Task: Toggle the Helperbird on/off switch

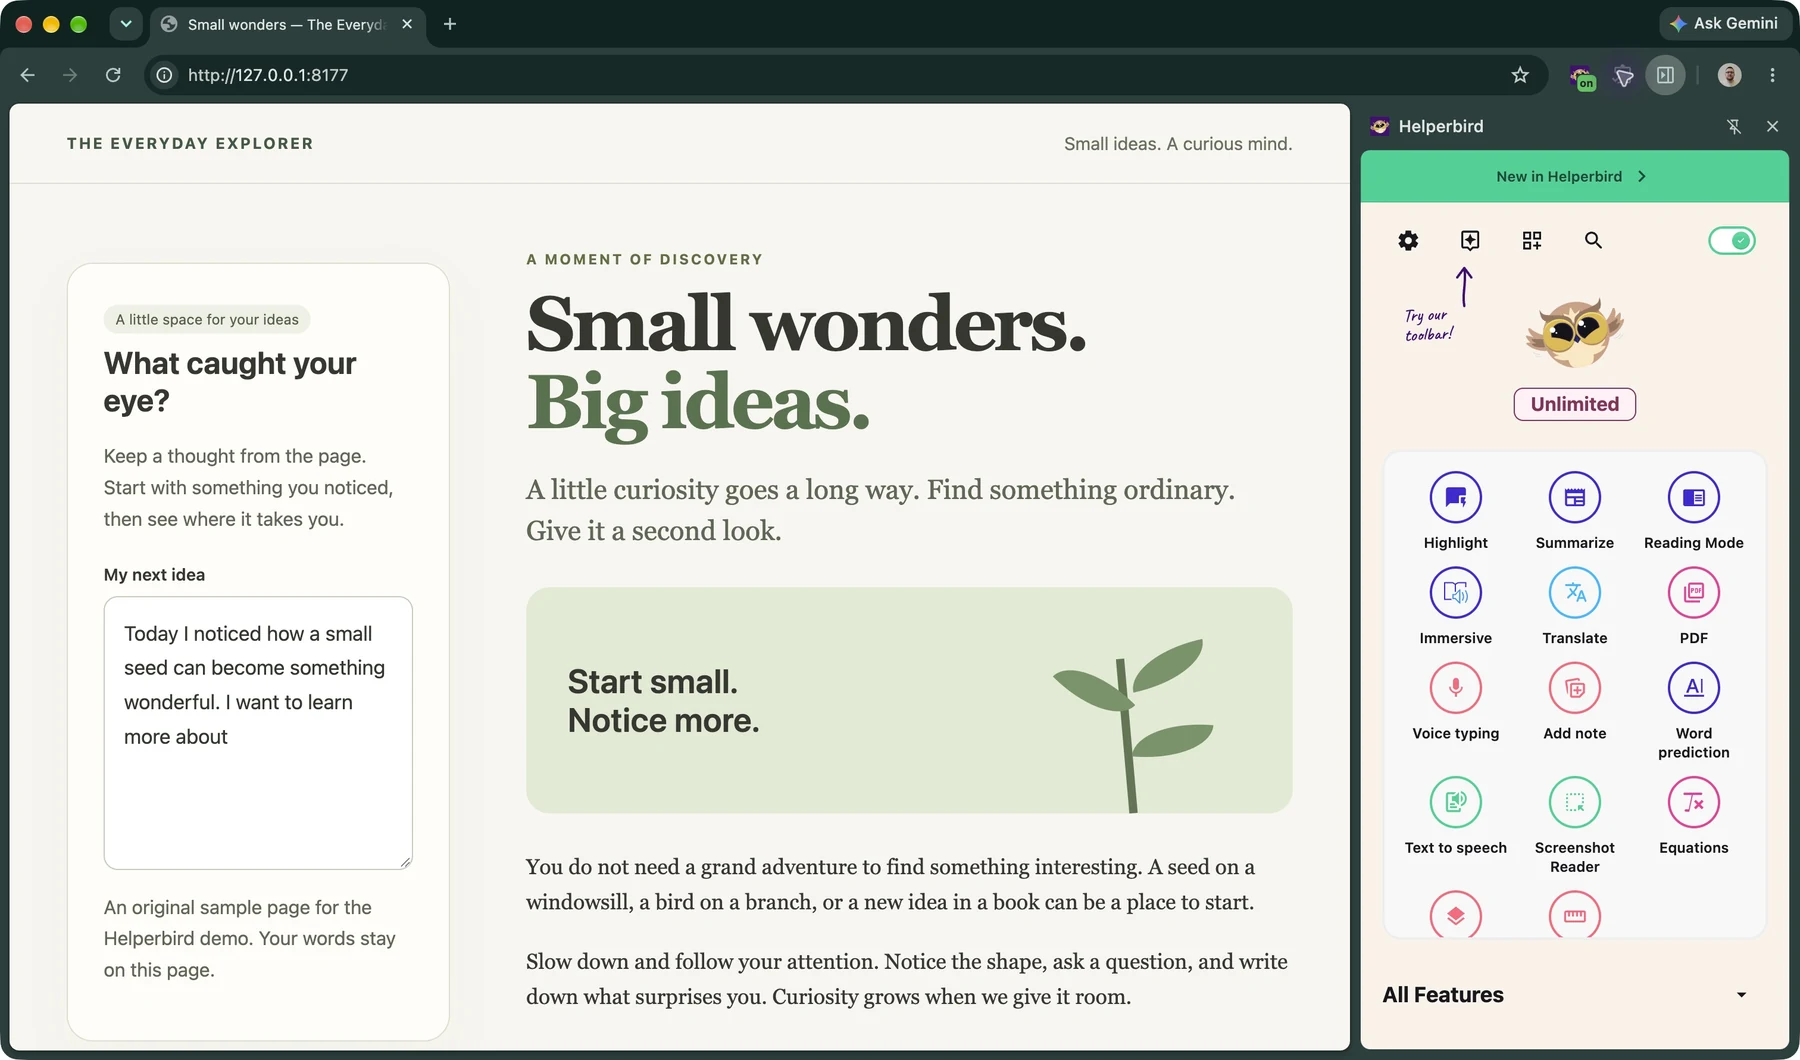Action: tap(1732, 241)
